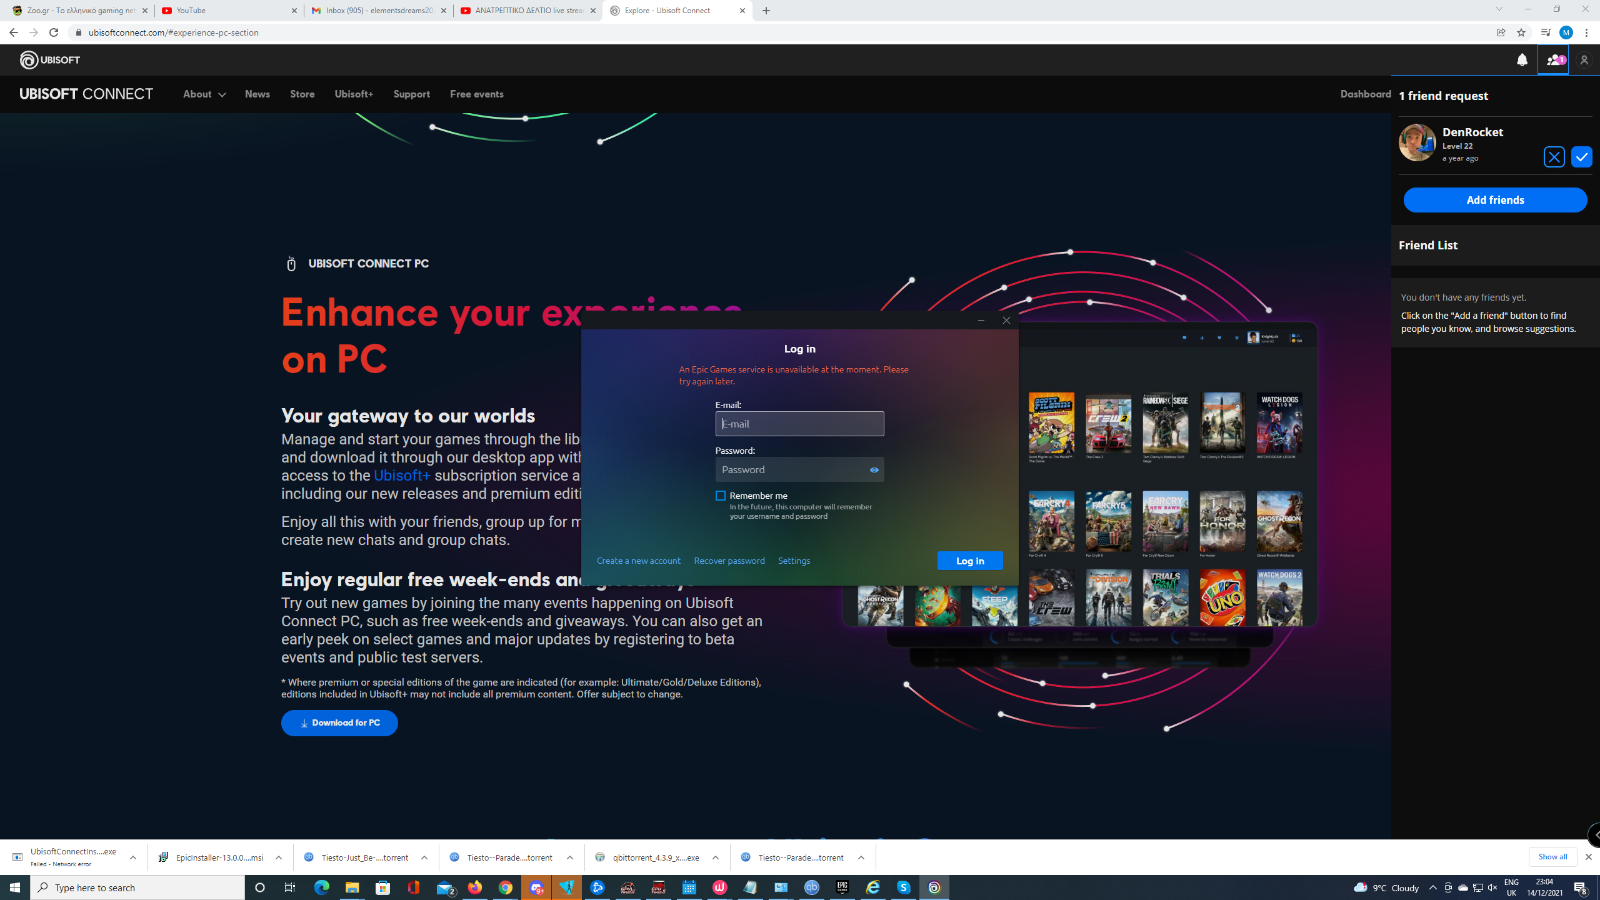Open the notifications bell in Ubisoft header
The width and height of the screenshot is (1600, 900).
pyautogui.click(x=1522, y=60)
